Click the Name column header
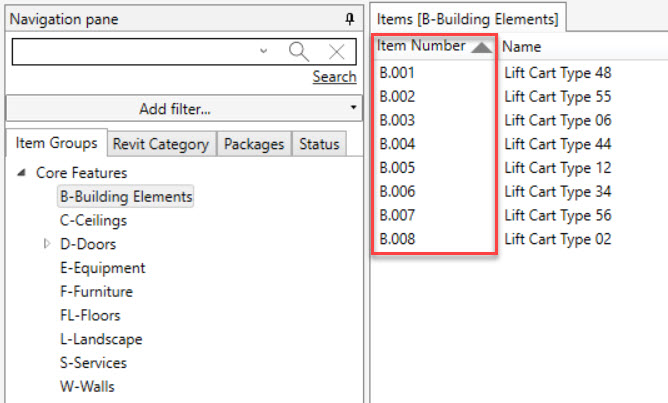 521,46
